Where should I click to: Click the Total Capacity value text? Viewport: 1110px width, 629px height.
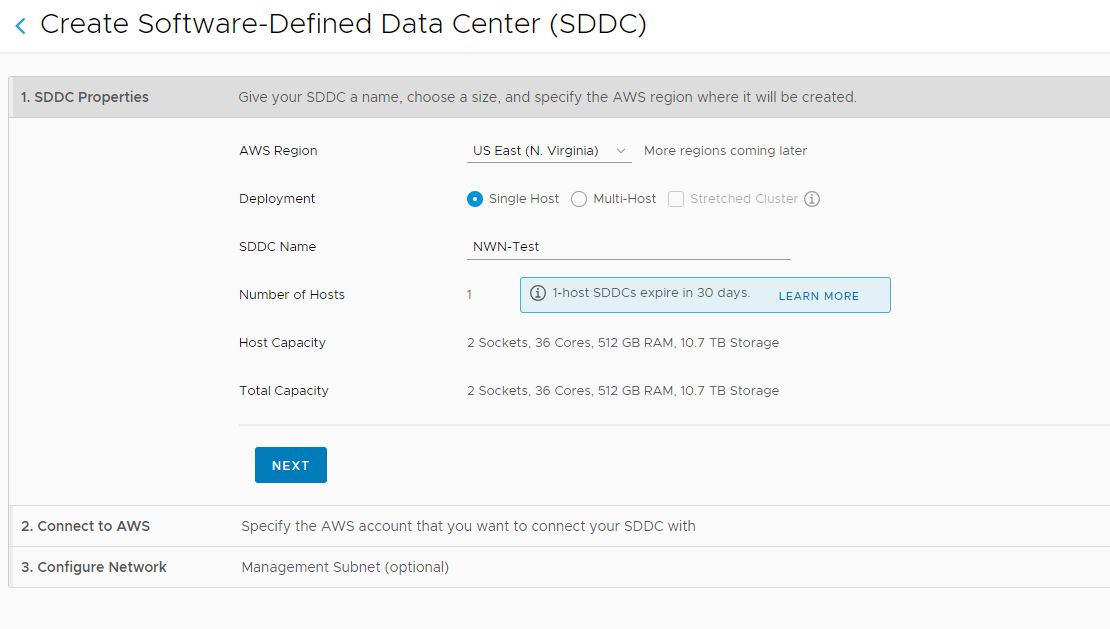tap(622, 391)
